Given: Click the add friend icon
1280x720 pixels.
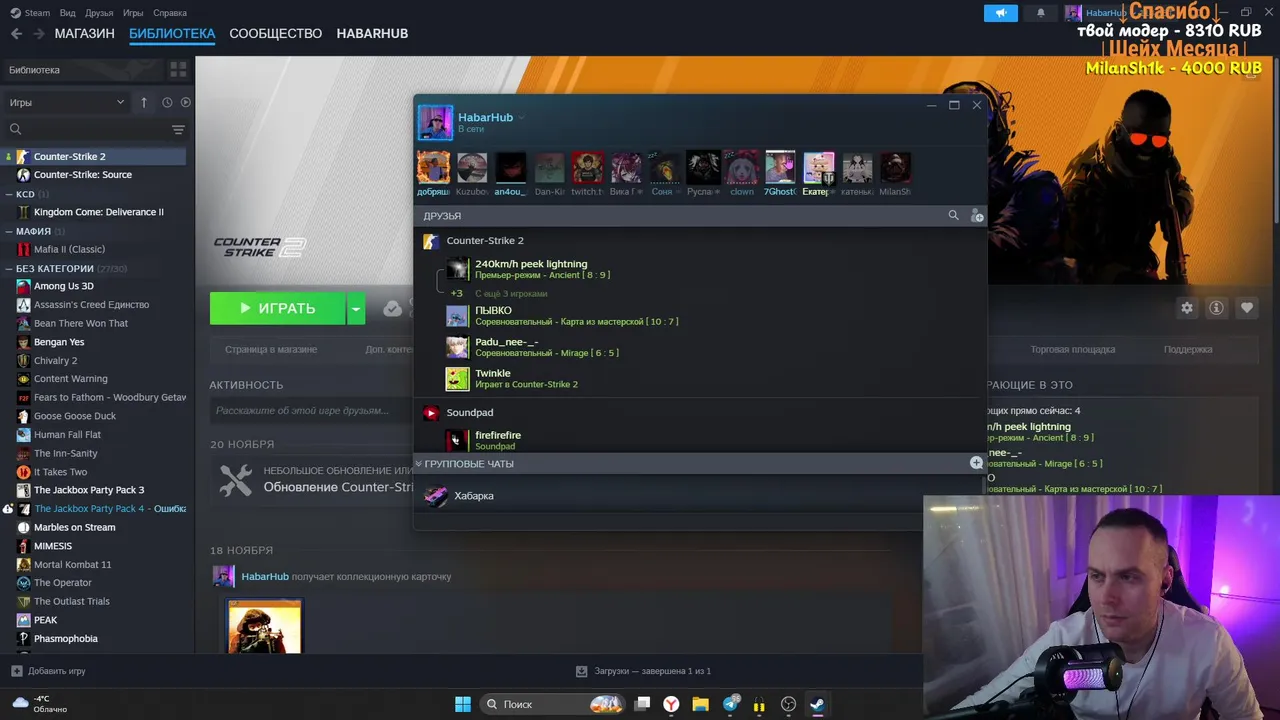Looking at the screenshot, I should [977, 215].
